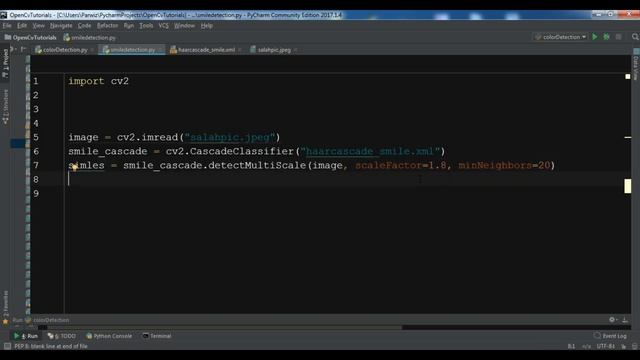
Task: Open Search Everywhere magnifier icon
Action: 635,37
